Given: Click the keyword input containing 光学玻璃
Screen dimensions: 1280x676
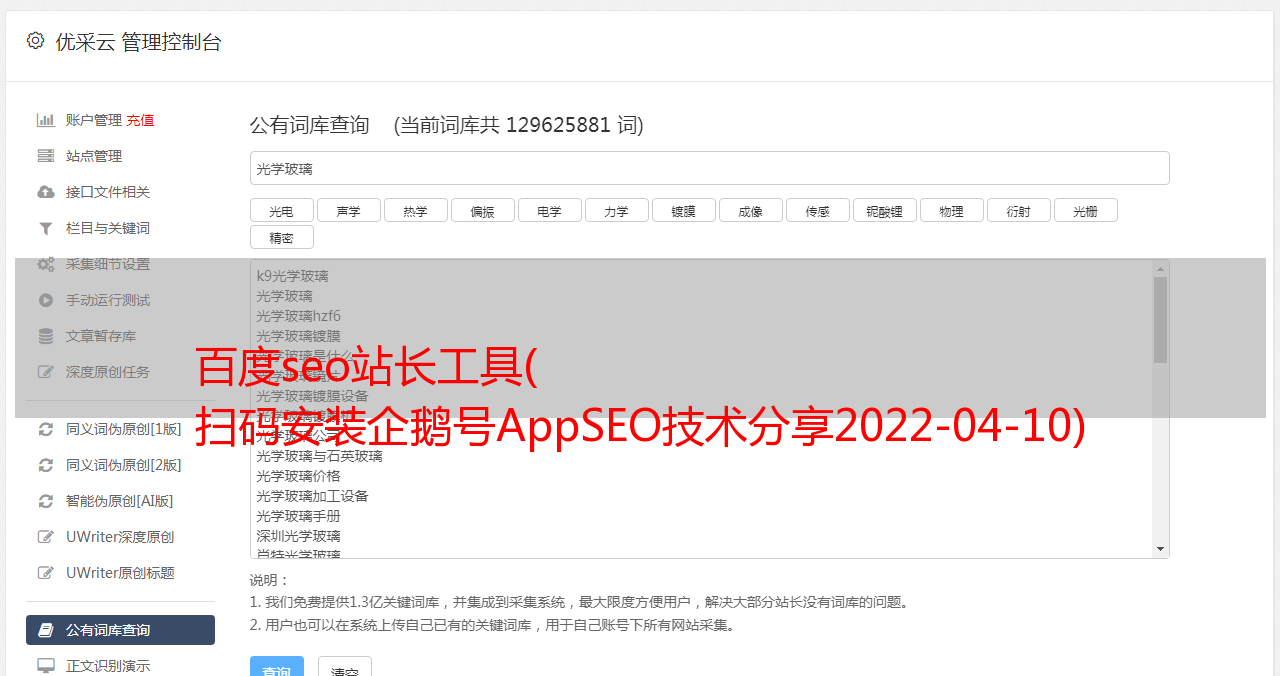Looking at the screenshot, I should pyautogui.click(x=709, y=168).
